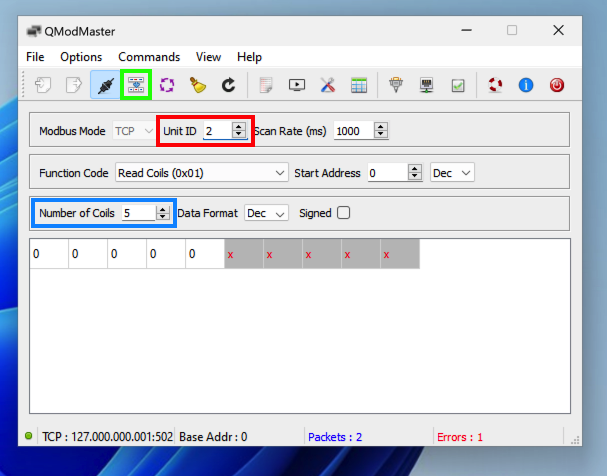Click the Load Session toolbar icon
Viewport: 607px width, 476px height.
[x=43, y=85]
